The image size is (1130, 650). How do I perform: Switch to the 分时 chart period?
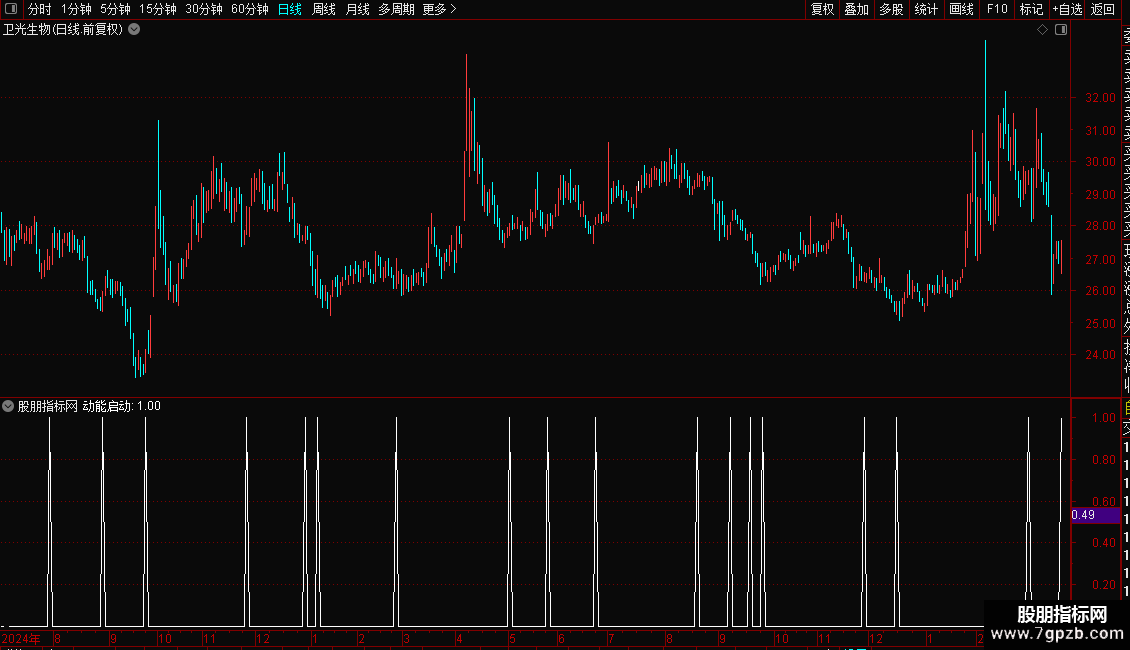point(40,9)
